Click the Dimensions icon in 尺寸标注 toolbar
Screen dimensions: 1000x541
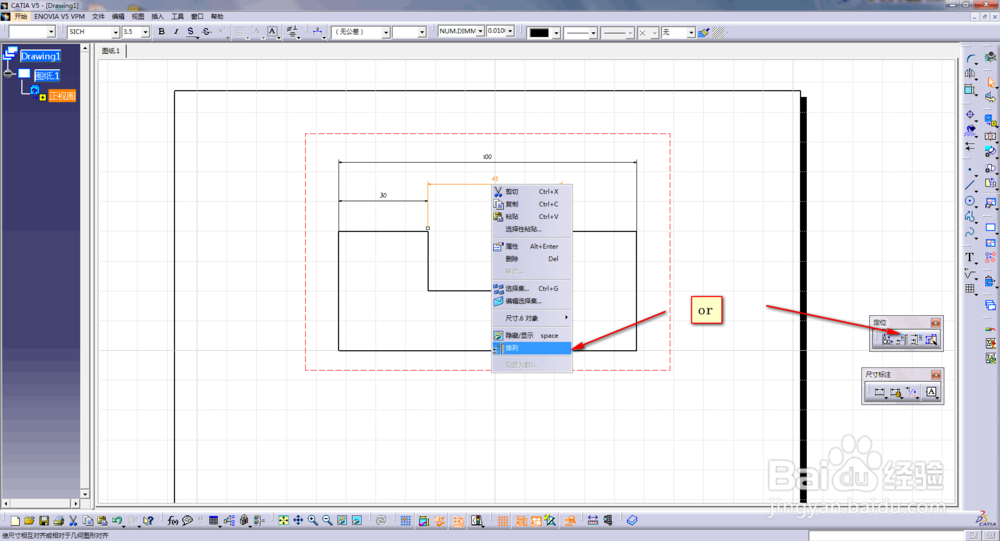(x=879, y=392)
